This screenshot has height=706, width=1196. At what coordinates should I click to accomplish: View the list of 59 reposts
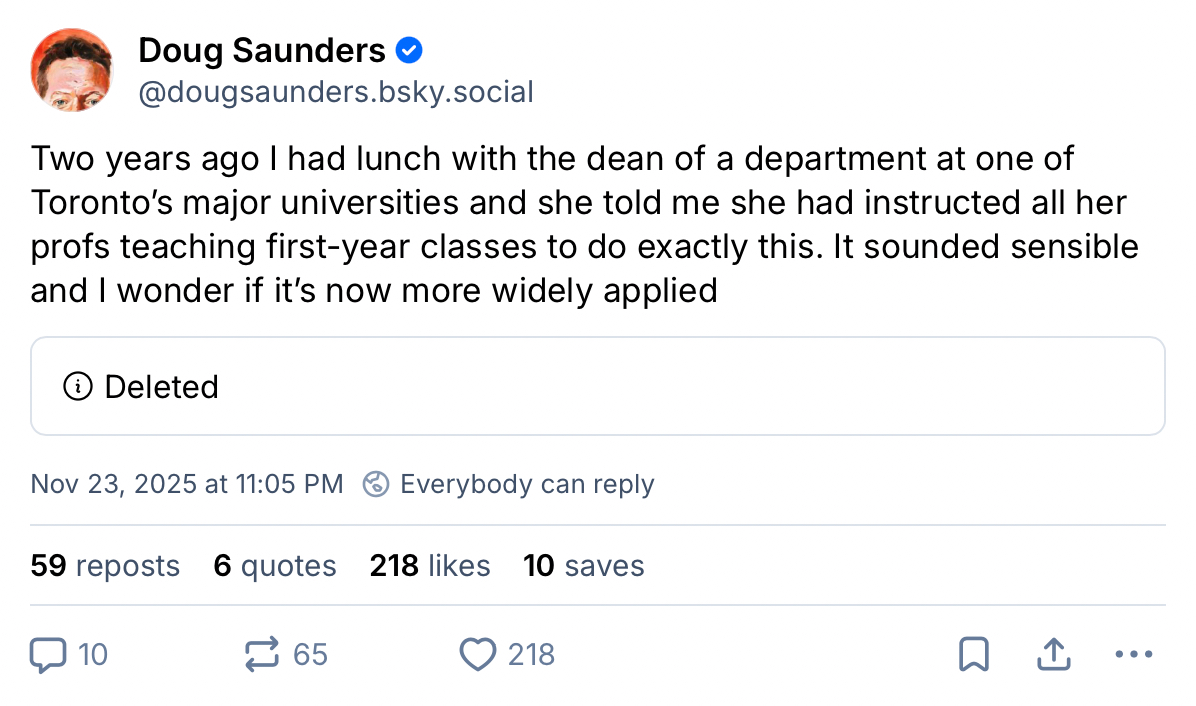point(105,566)
